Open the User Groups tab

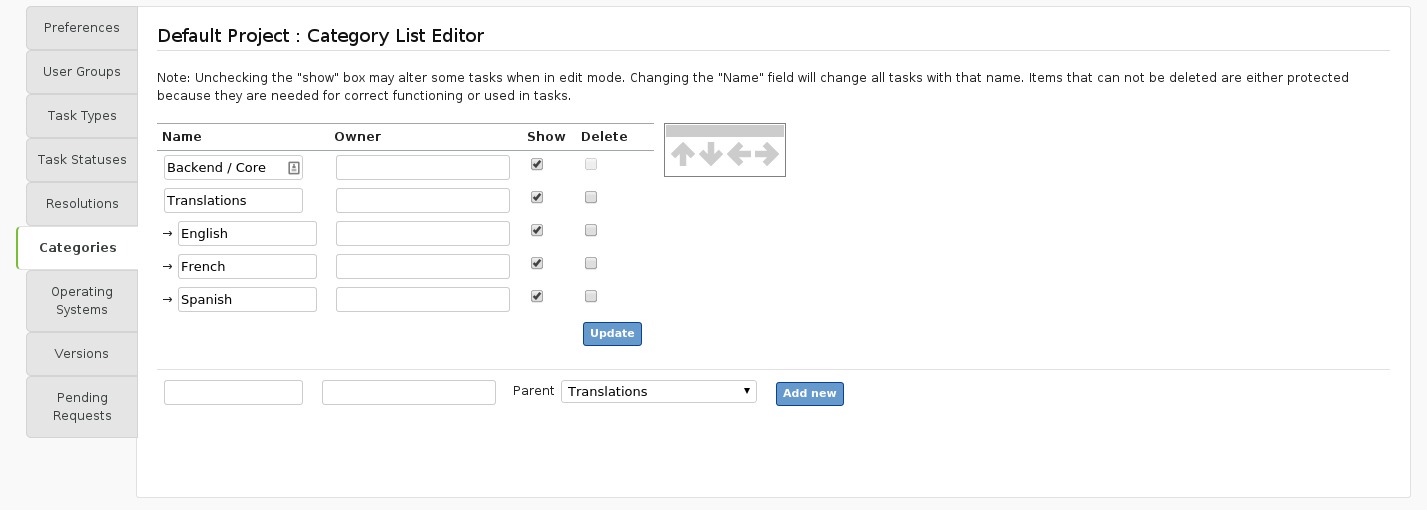click(x=82, y=72)
